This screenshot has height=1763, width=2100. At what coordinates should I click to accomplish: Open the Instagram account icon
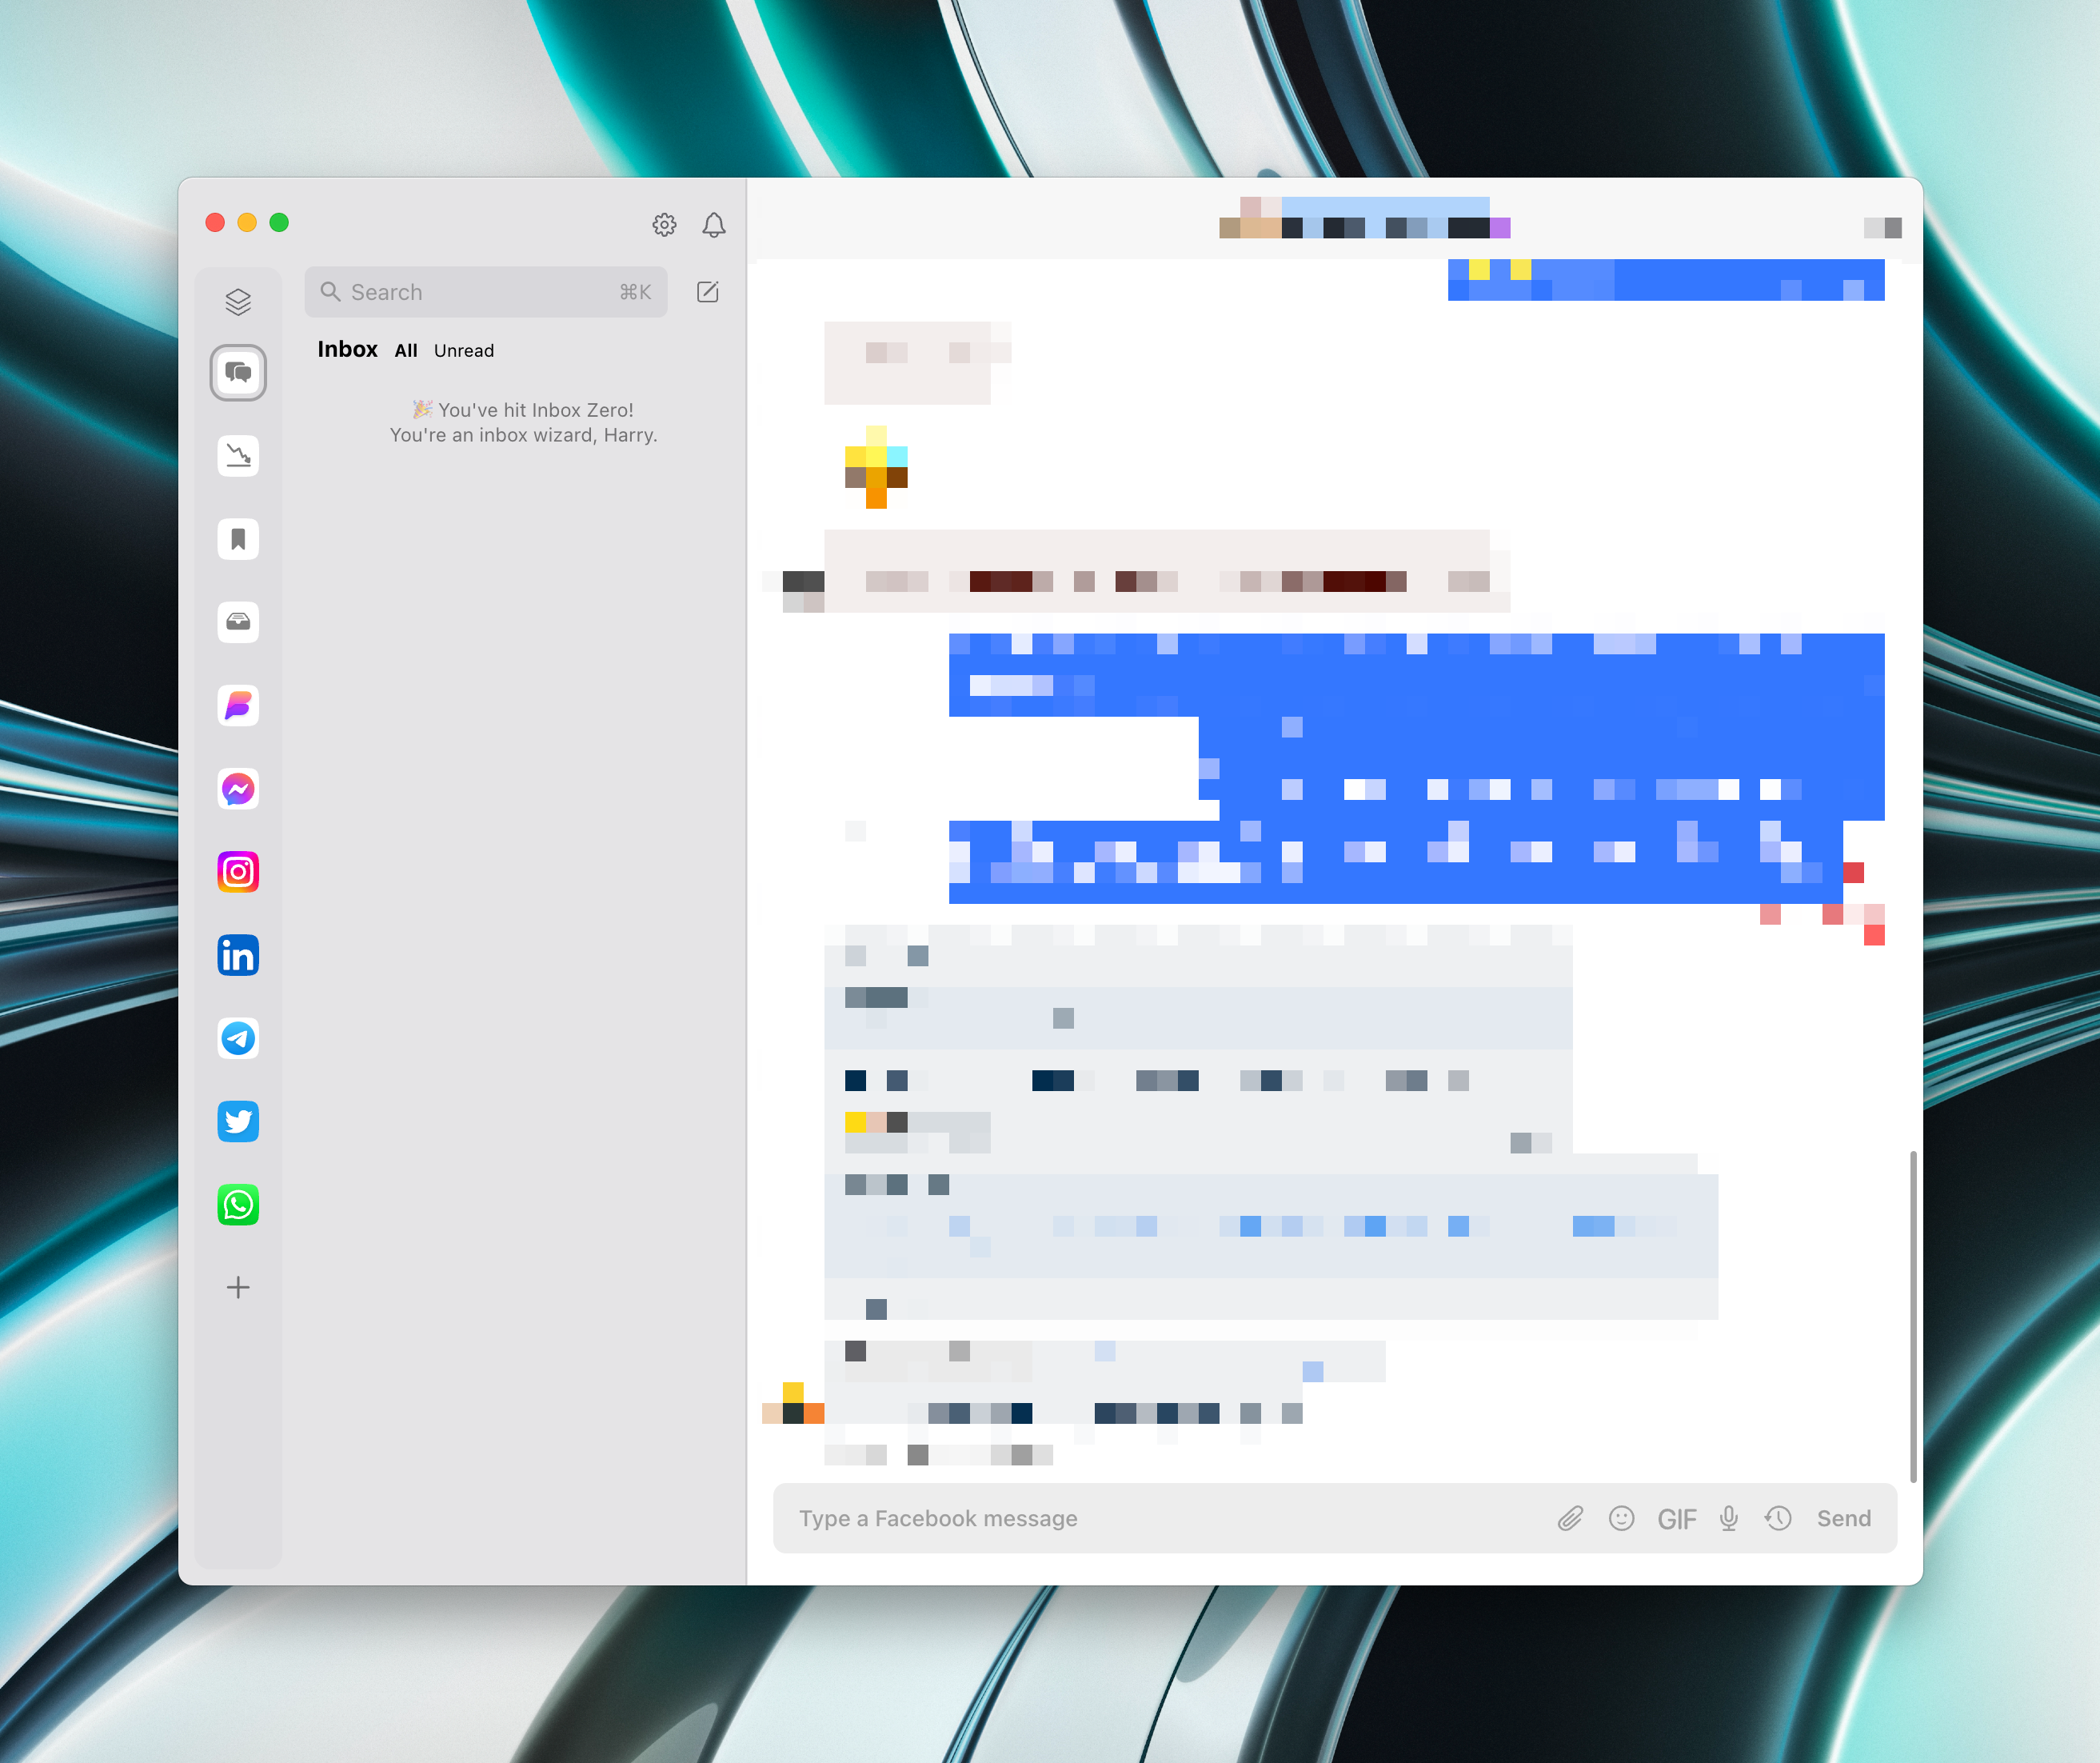coord(238,872)
